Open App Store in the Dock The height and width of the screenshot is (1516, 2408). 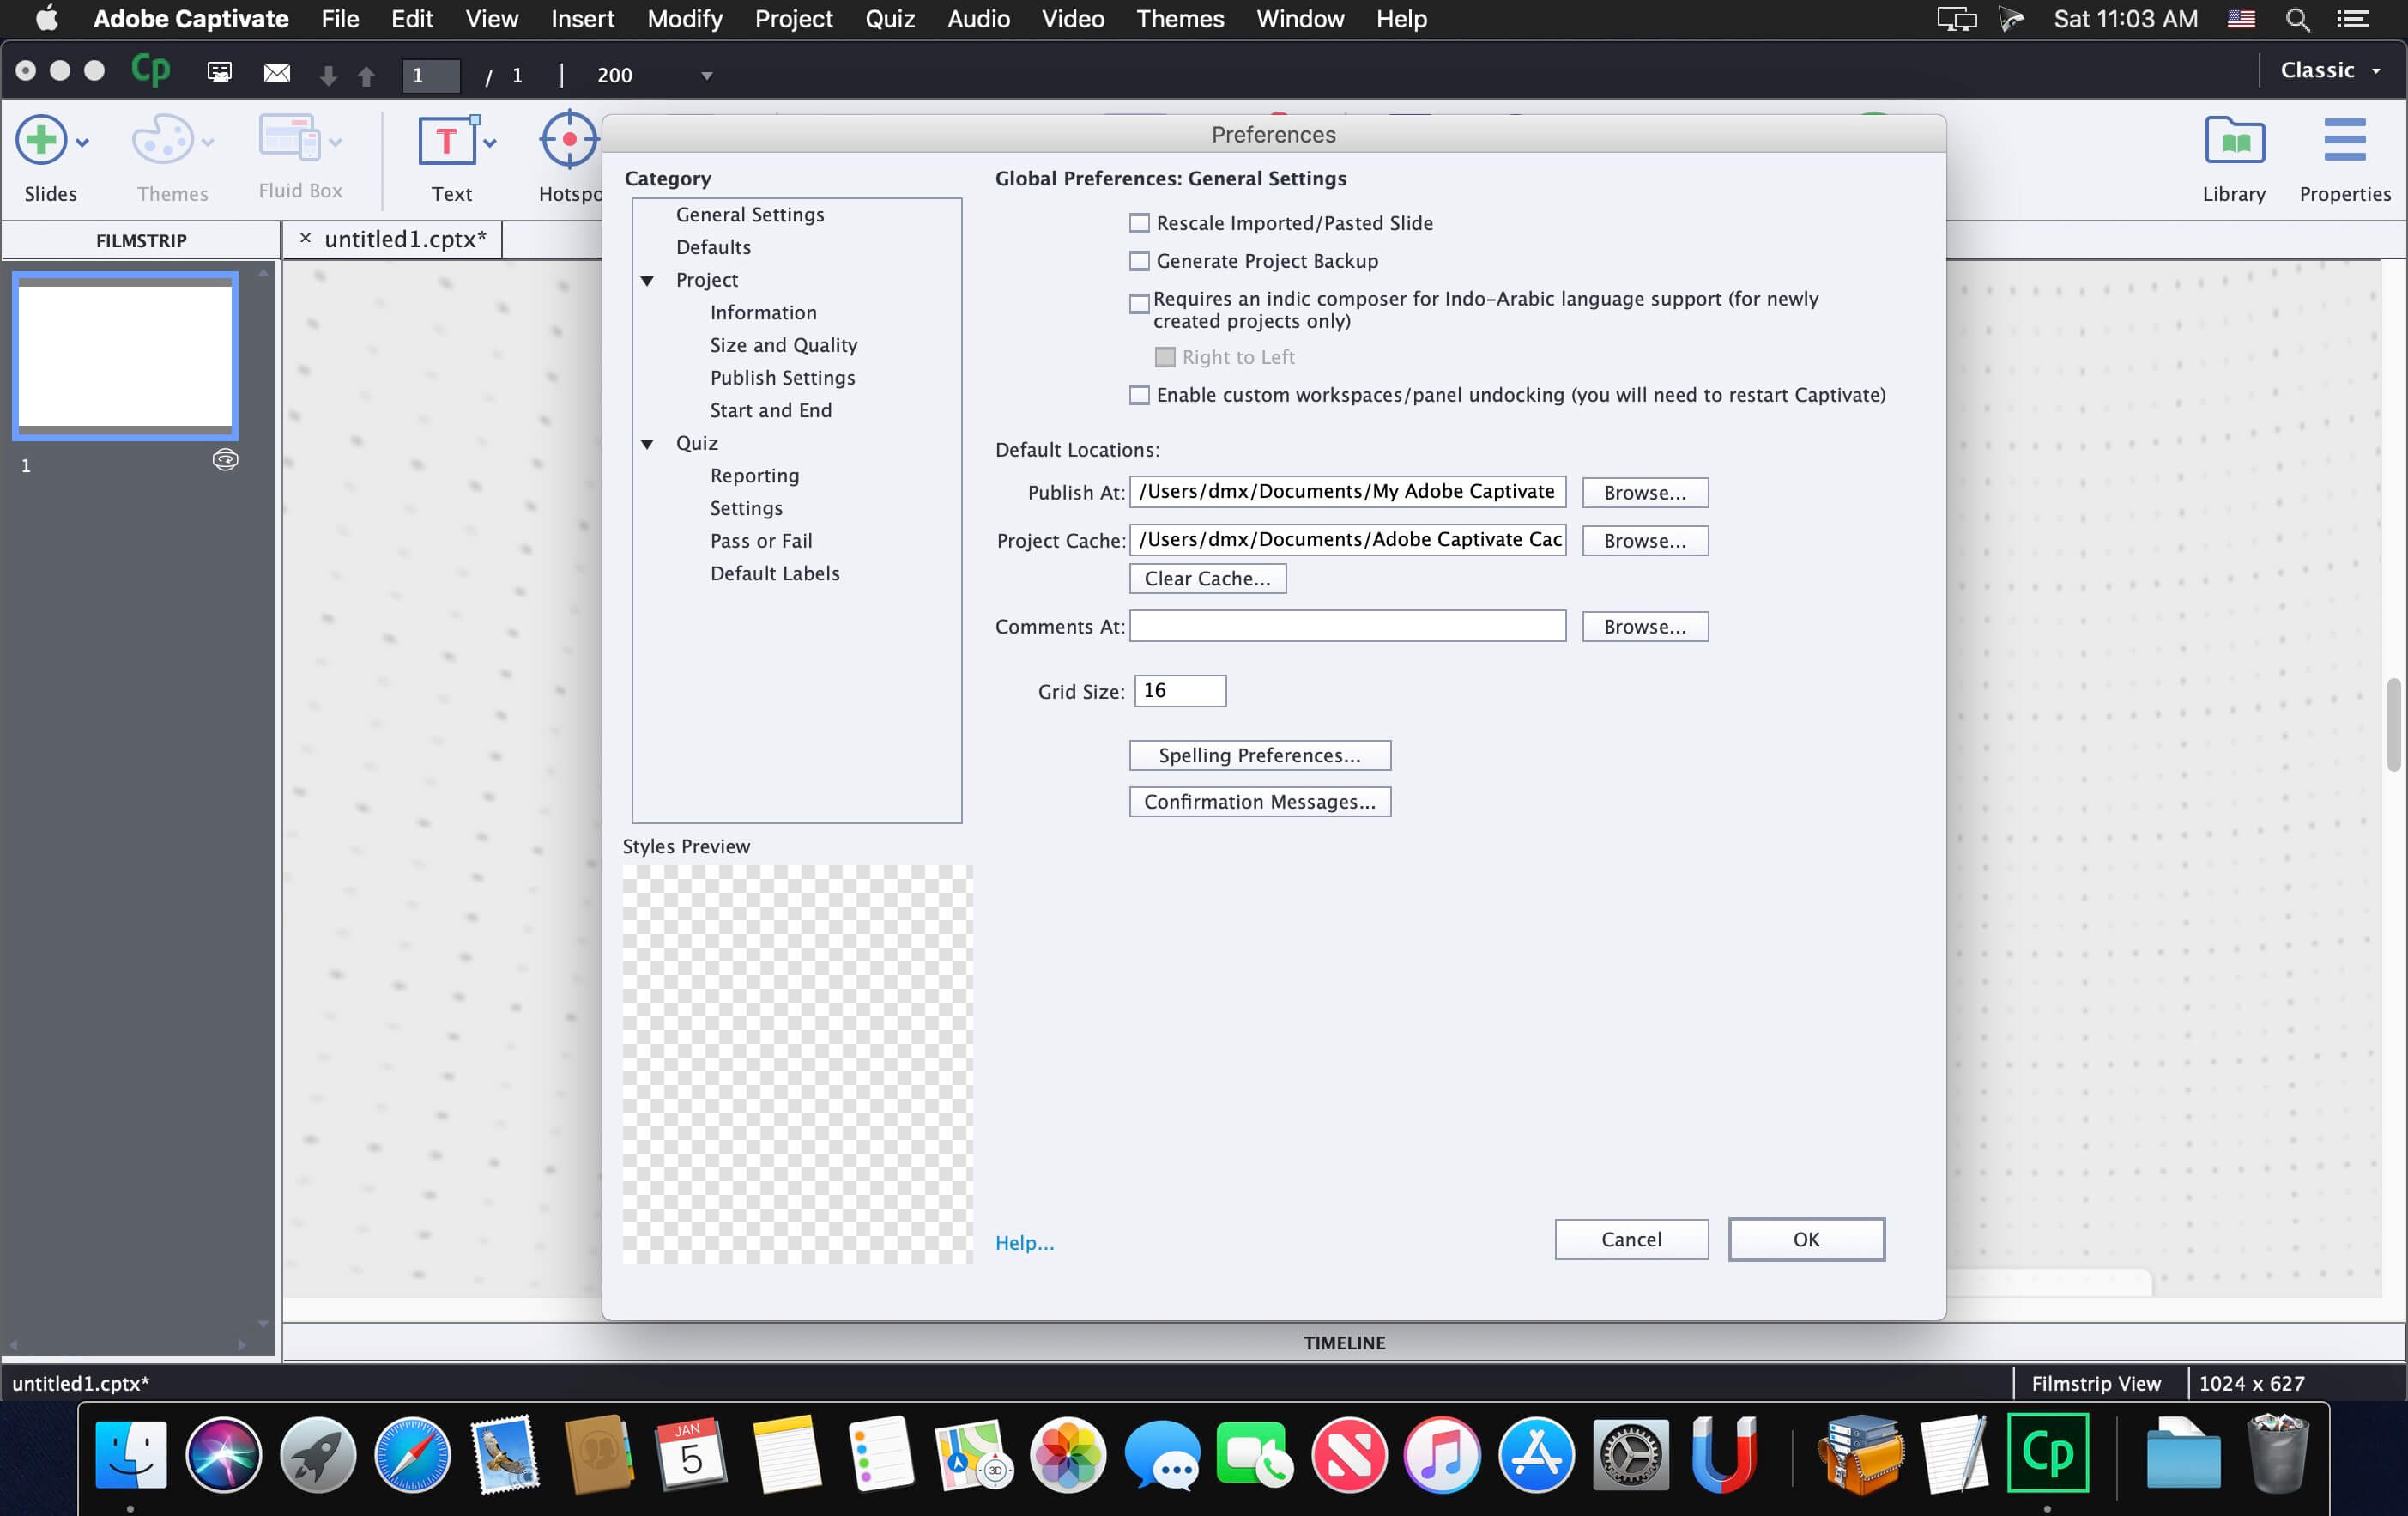click(1536, 1454)
